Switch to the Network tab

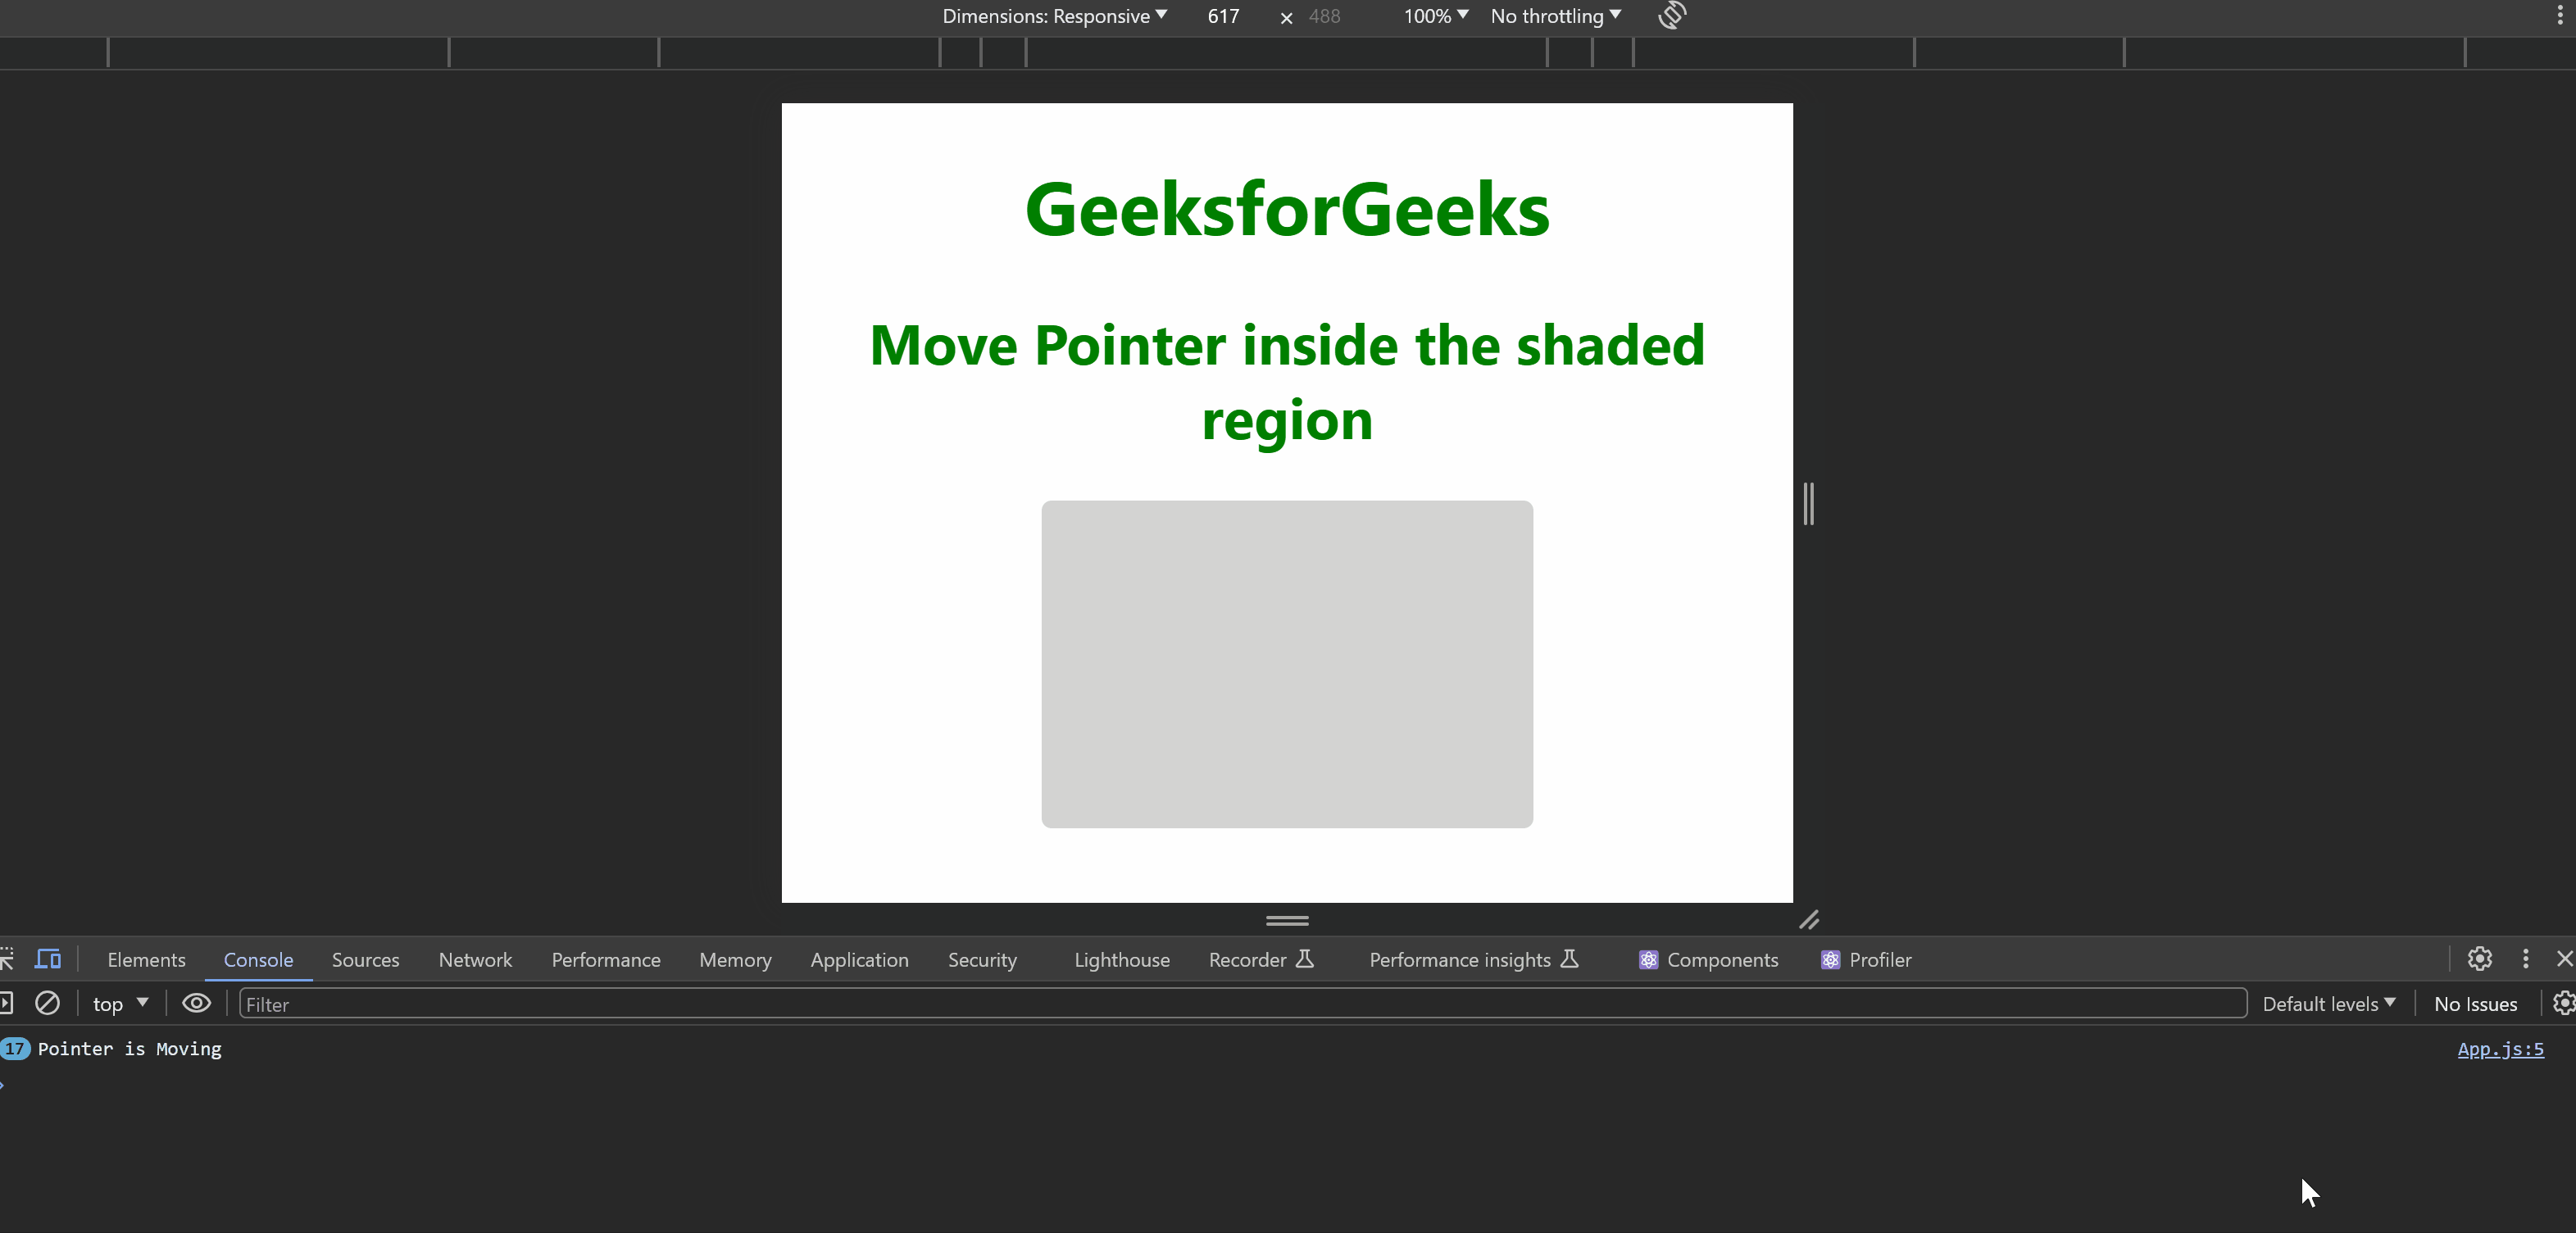[475, 960]
